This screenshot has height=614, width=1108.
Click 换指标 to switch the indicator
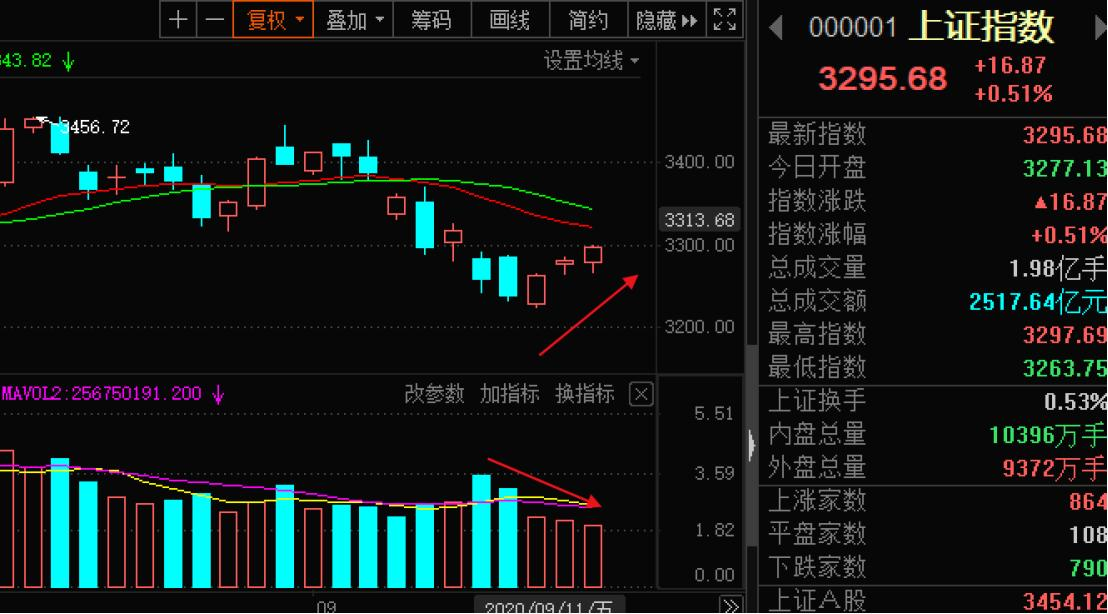tap(586, 394)
